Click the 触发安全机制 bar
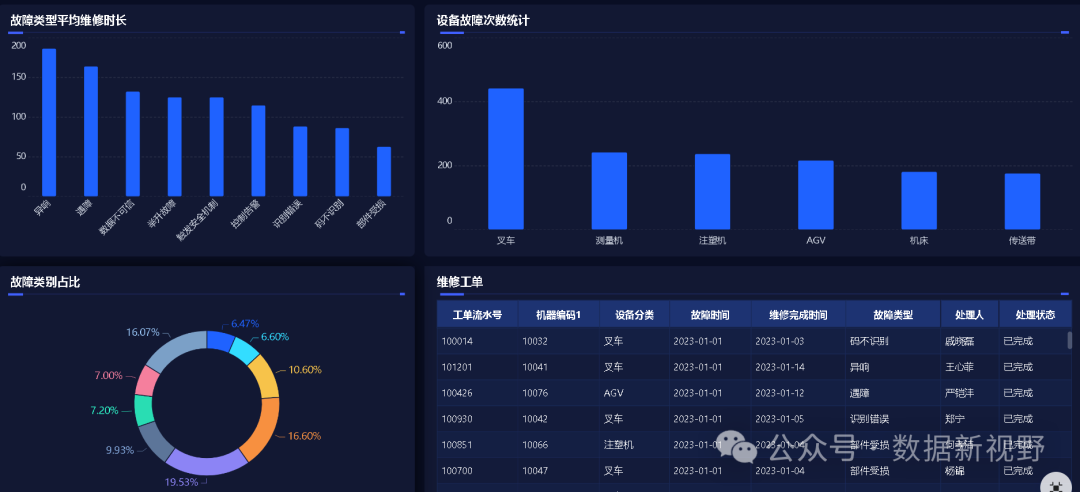Screen dimensions: 1080x492 216,147
